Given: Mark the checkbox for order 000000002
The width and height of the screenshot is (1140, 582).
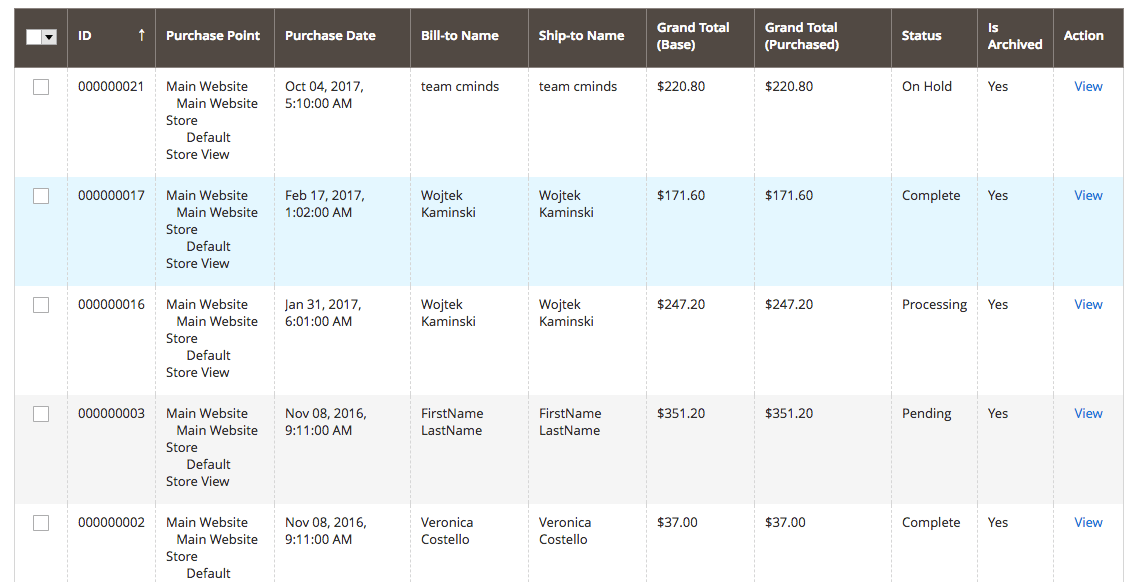Looking at the screenshot, I should 41,523.
